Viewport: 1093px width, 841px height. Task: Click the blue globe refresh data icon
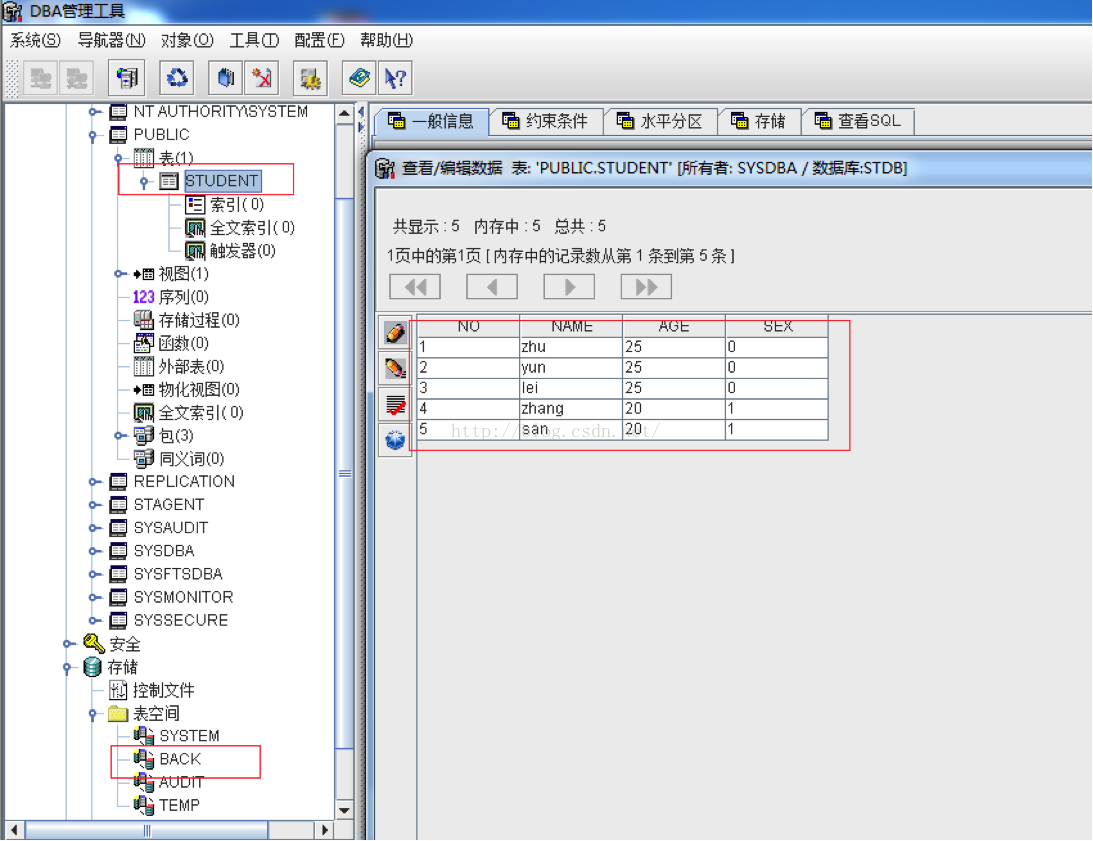click(395, 439)
